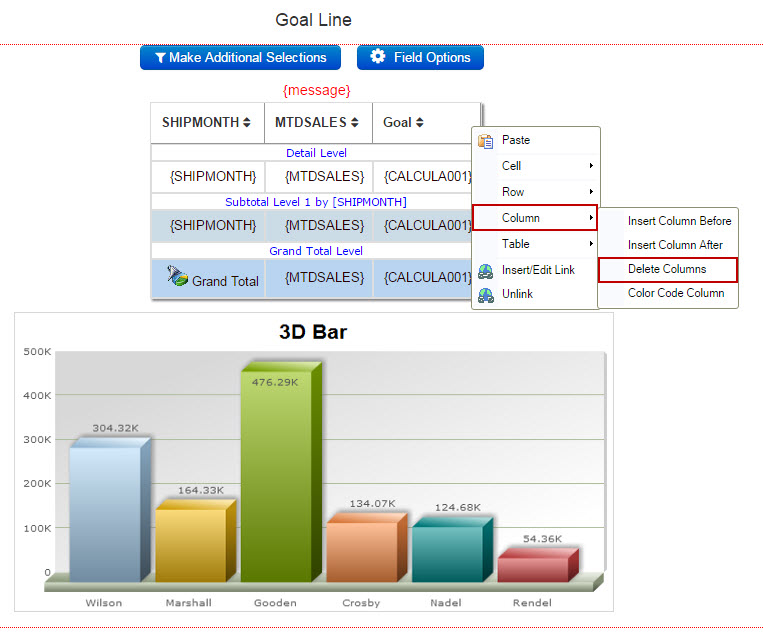Click the {message} placeholder text

(x=317, y=90)
